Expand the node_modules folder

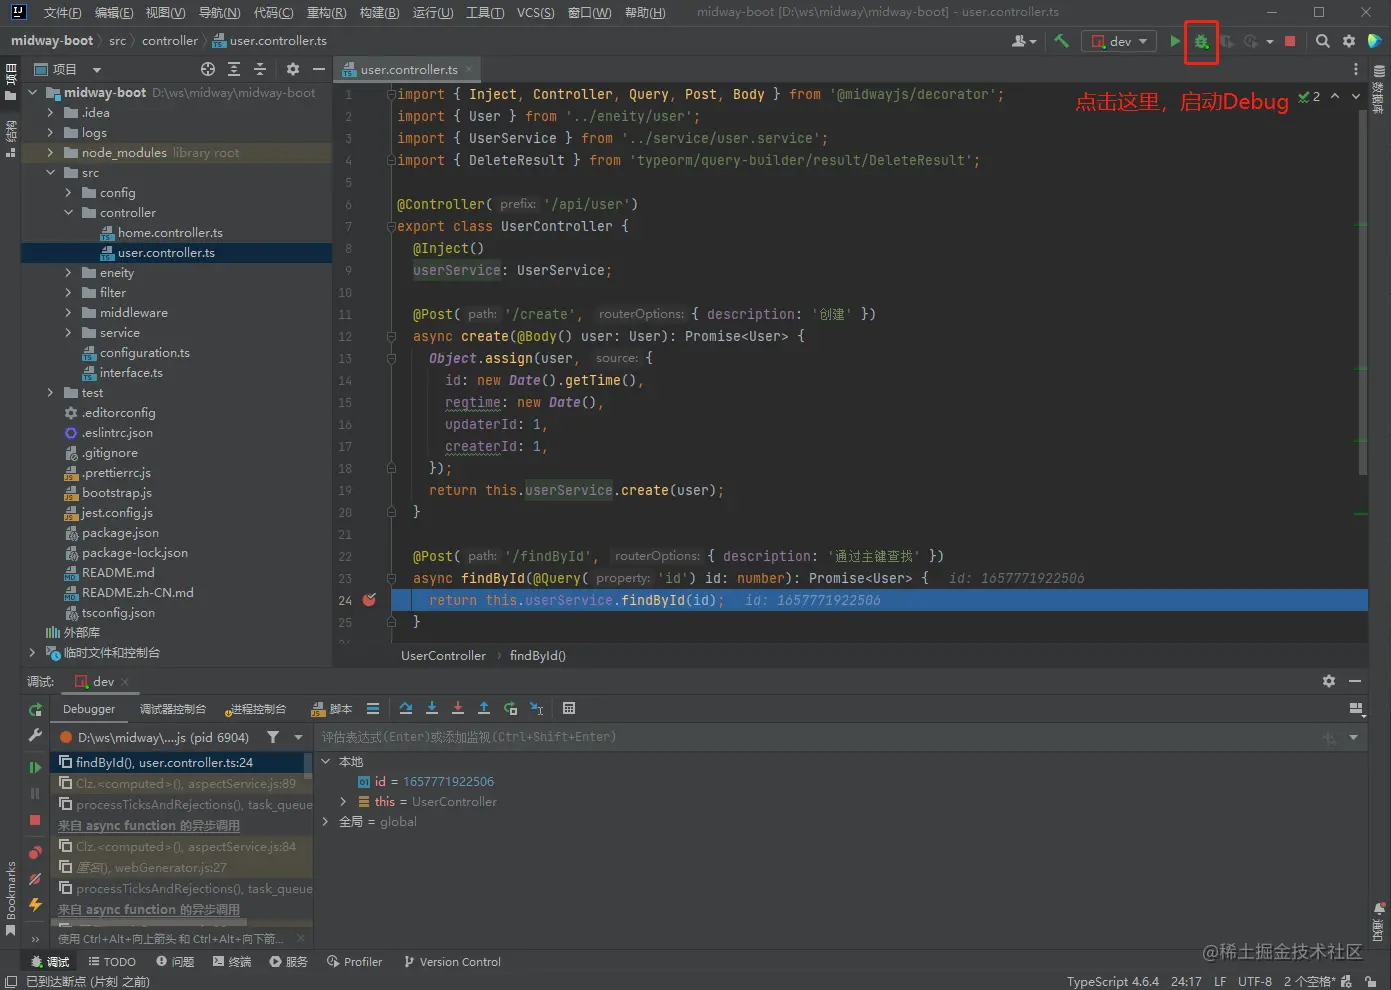(x=50, y=153)
